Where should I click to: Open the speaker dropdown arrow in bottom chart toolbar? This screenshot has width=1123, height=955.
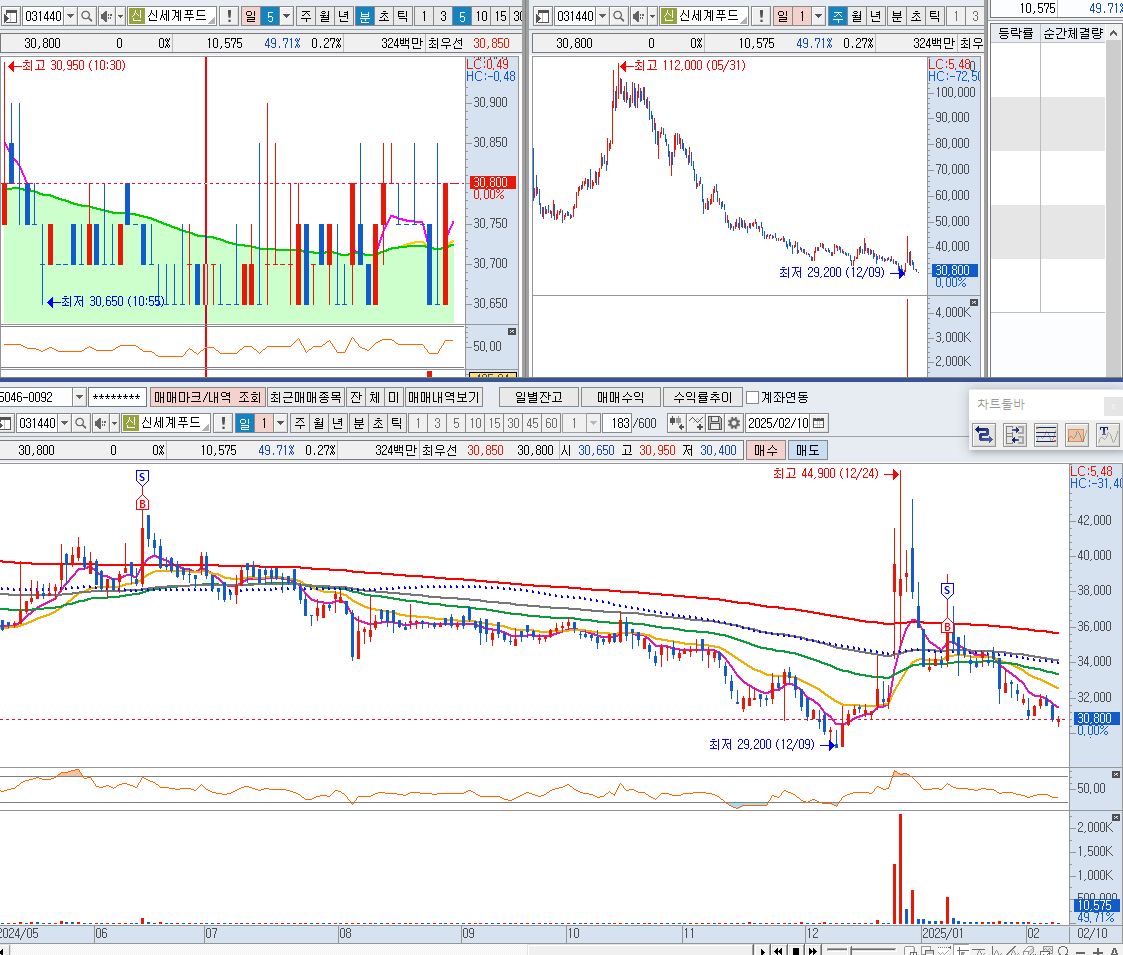(114, 423)
